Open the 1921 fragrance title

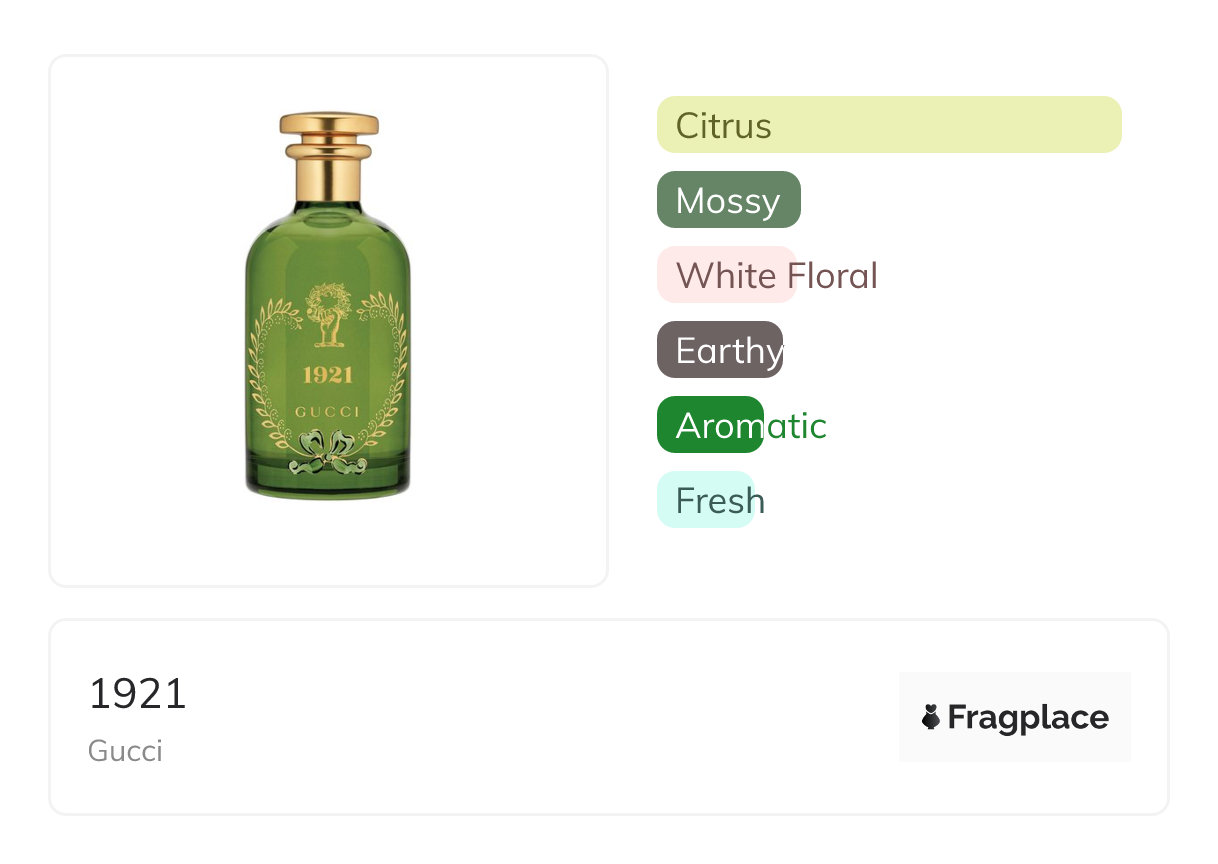click(138, 694)
